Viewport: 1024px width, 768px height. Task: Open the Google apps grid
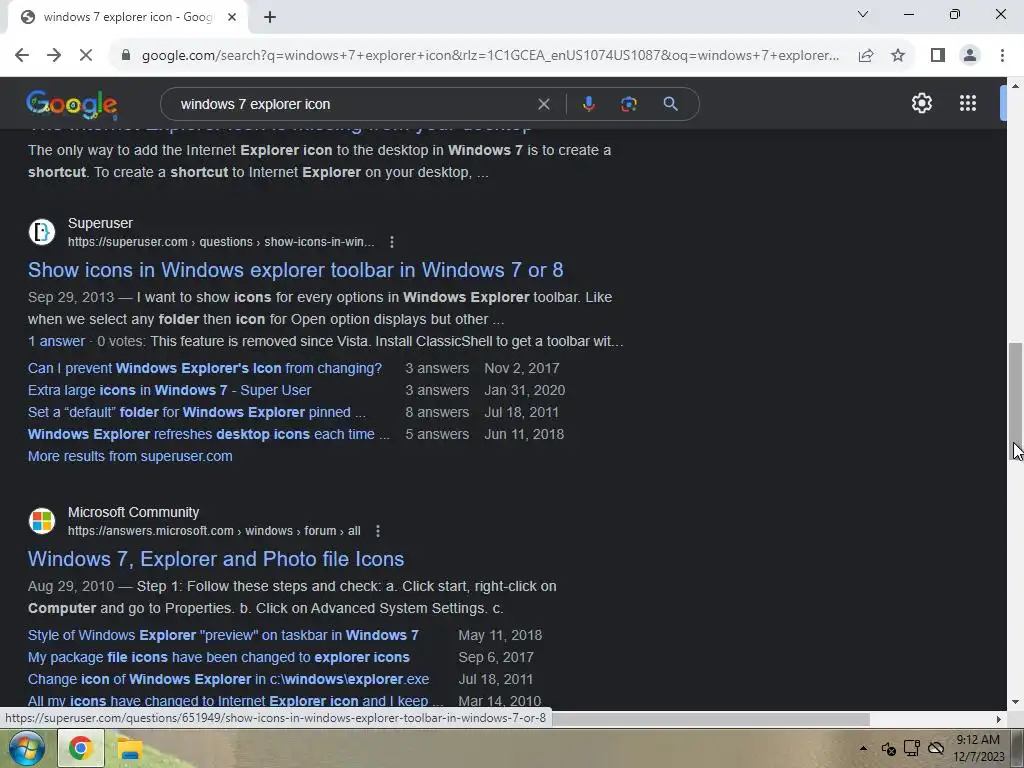point(968,103)
